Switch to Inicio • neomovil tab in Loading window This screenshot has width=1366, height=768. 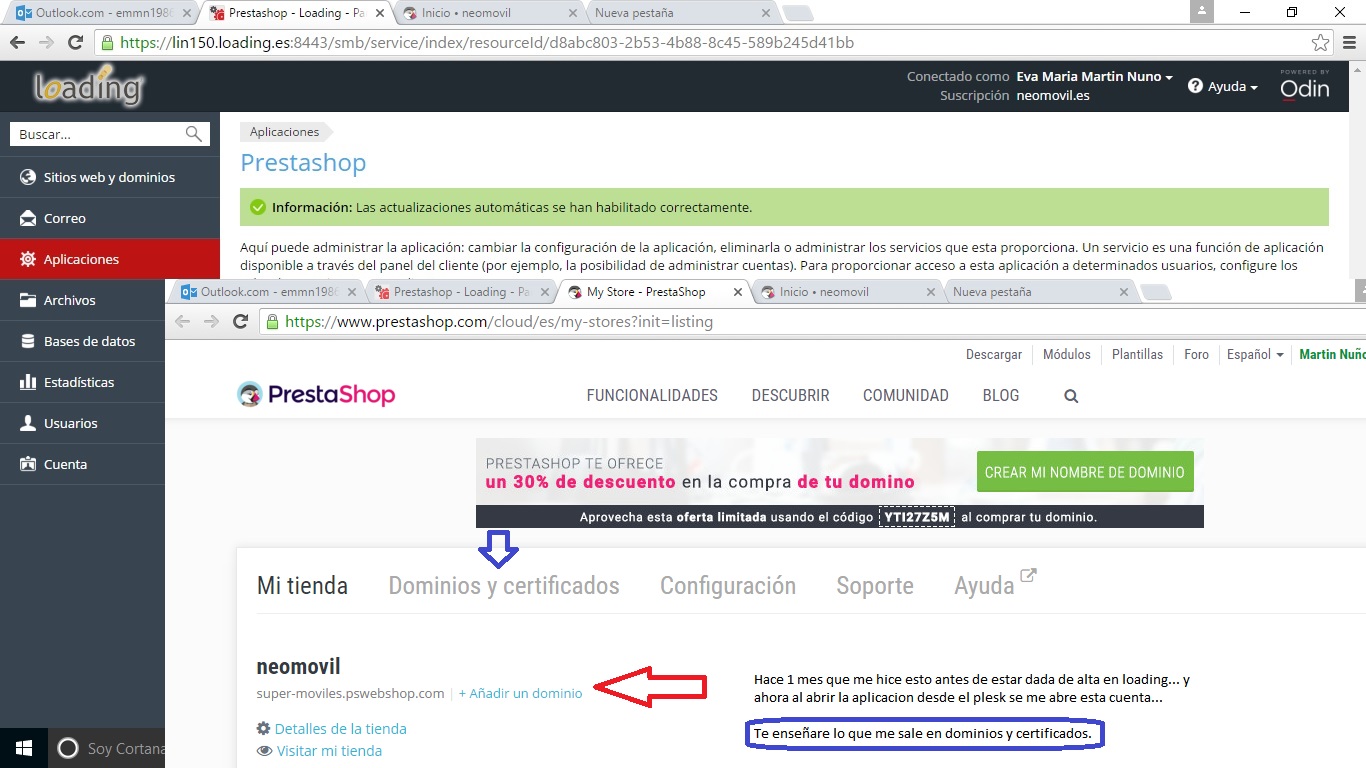tap(488, 13)
